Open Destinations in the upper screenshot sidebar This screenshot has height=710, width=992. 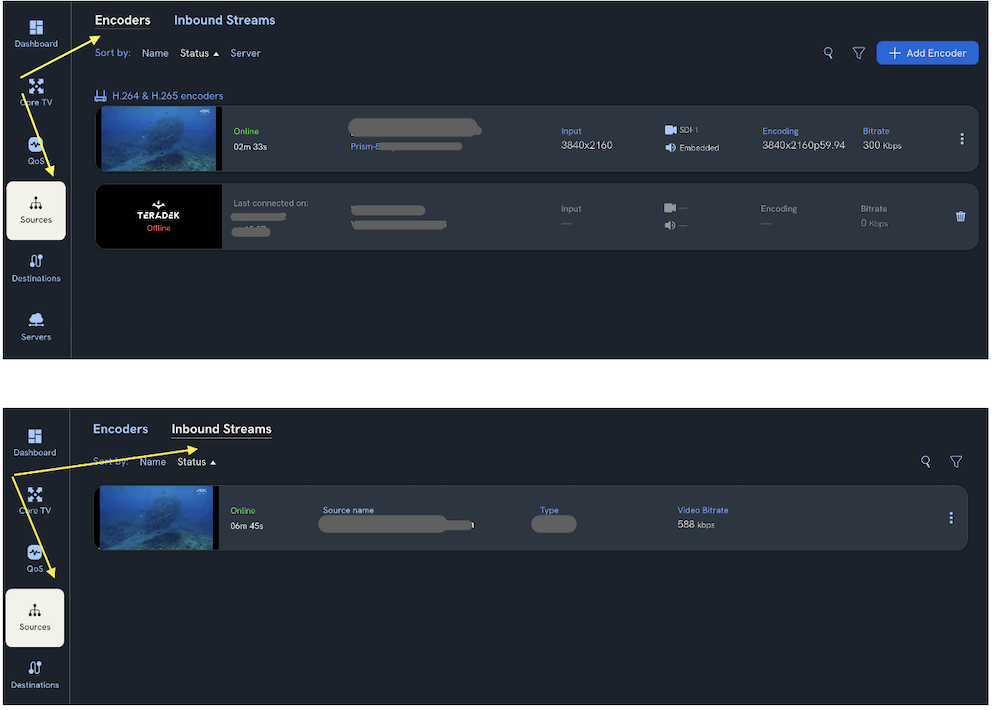tap(36, 267)
